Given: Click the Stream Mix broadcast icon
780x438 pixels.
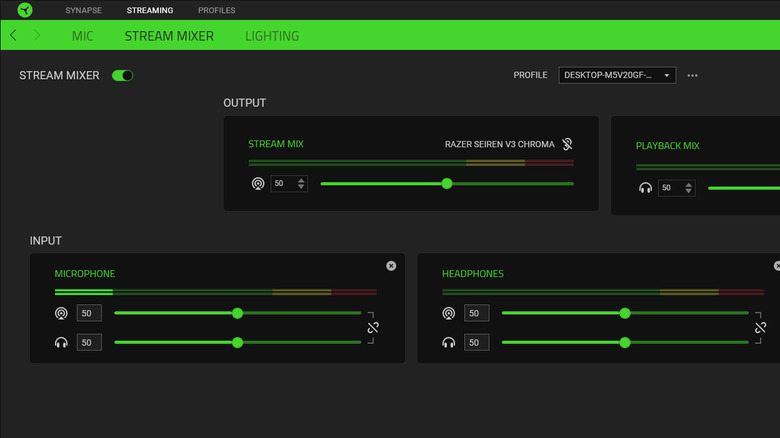Looking at the screenshot, I should point(259,184).
